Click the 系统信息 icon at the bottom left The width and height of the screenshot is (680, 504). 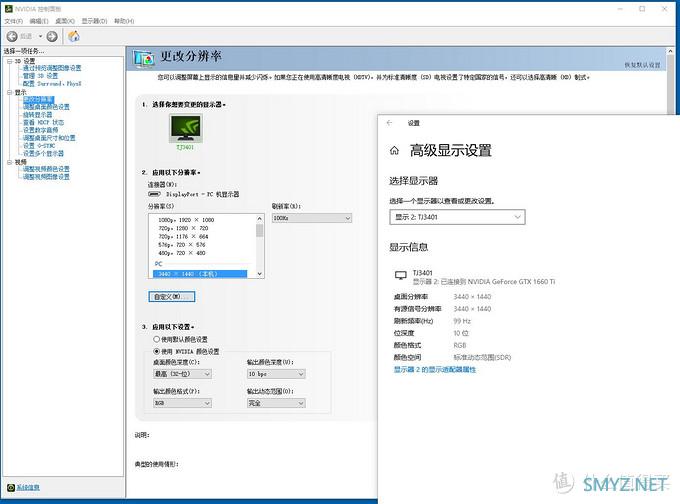[x=11, y=488]
